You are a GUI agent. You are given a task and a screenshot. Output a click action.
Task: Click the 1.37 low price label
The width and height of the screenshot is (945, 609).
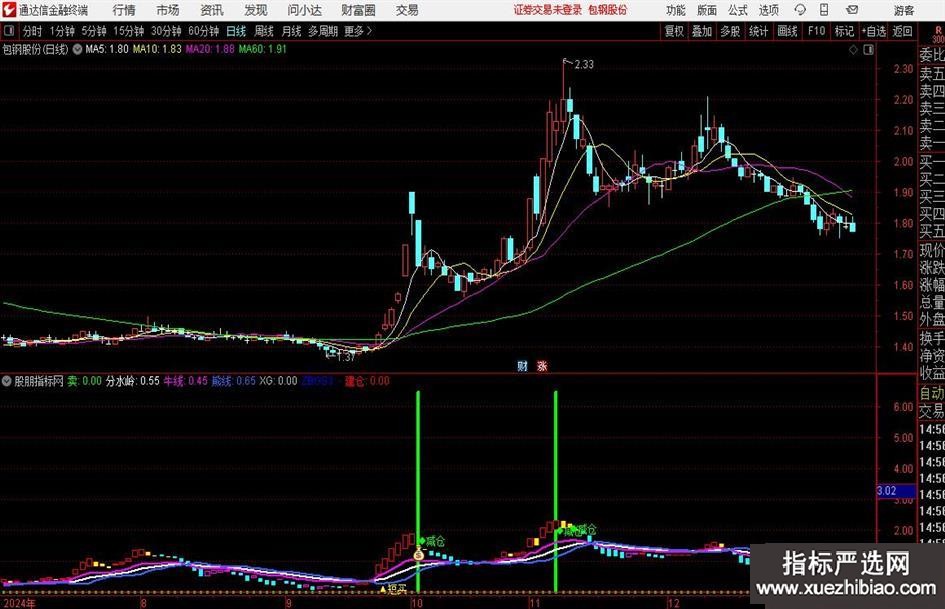point(345,357)
